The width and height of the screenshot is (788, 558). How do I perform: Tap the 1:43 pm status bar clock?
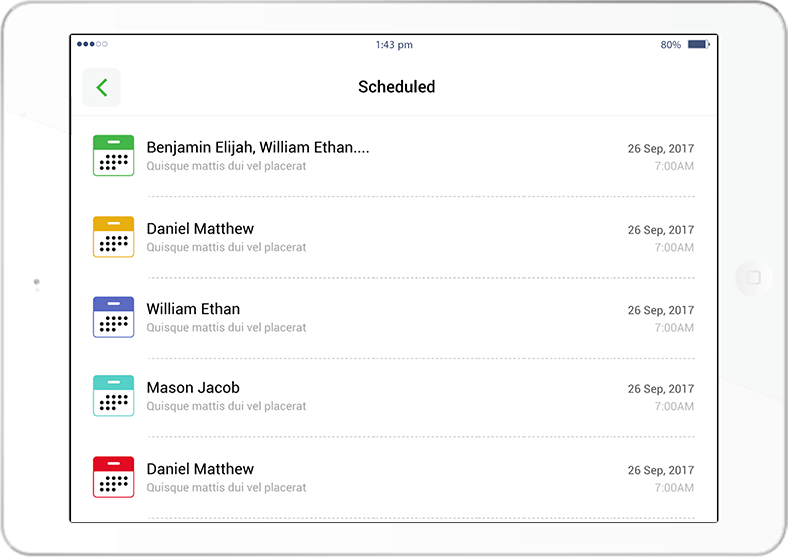tap(394, 45)
